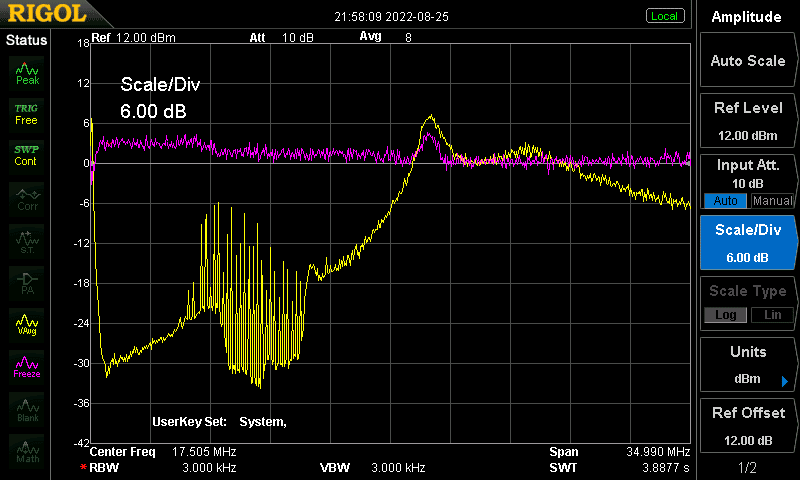Click the Units softkey
The height and width of the screenshot is (480, 800).
click(747, 365)
